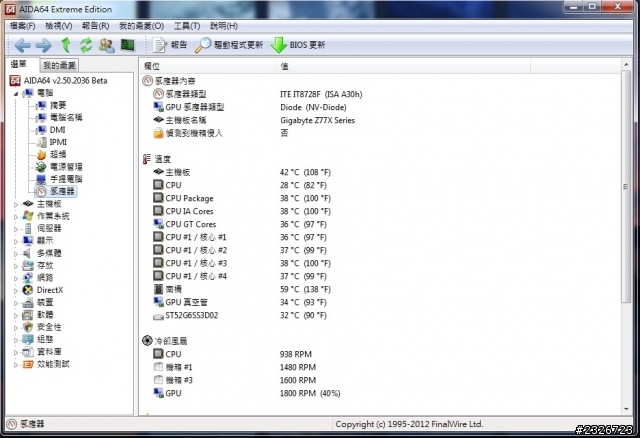Viewport: 640px width, 438px height.
Task: Select DMI item in tree
Action: tap(57, 130)
